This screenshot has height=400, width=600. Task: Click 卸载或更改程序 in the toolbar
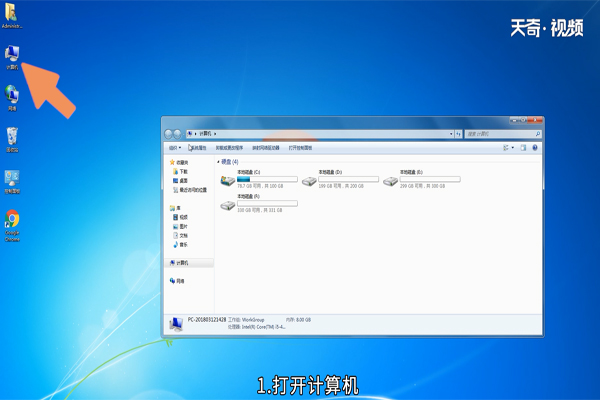pyautogui.click(x=229, y=148)
